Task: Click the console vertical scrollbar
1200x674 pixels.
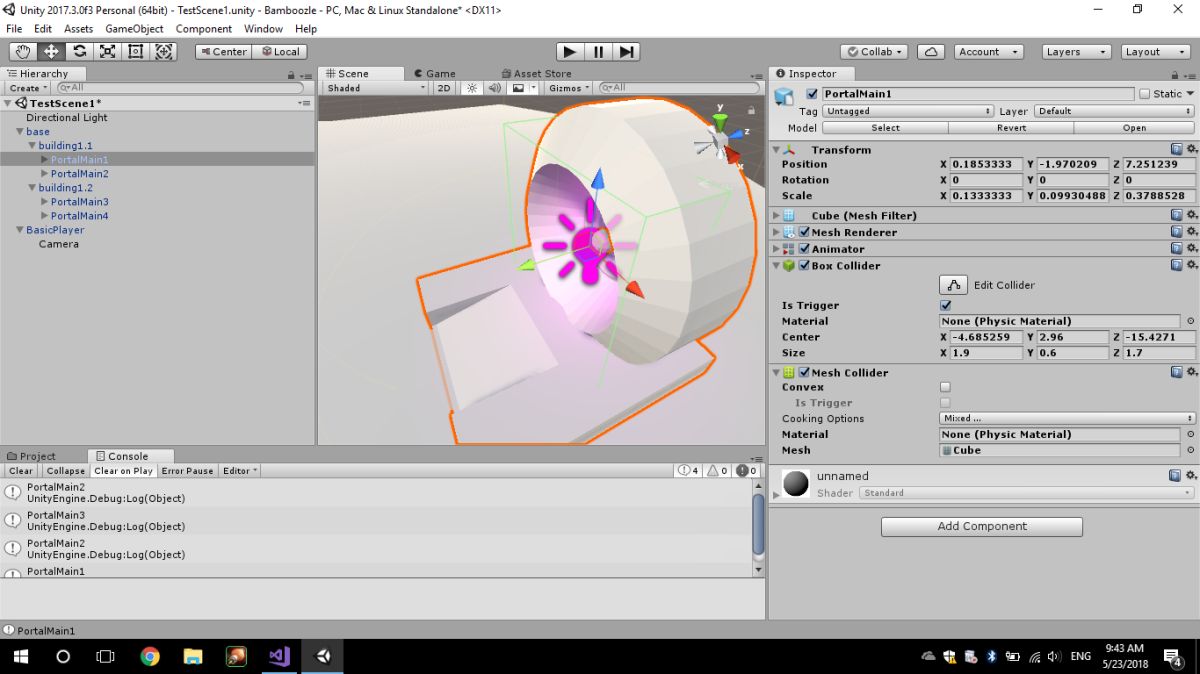Action: pyautogui.click(x=759, y=528)
